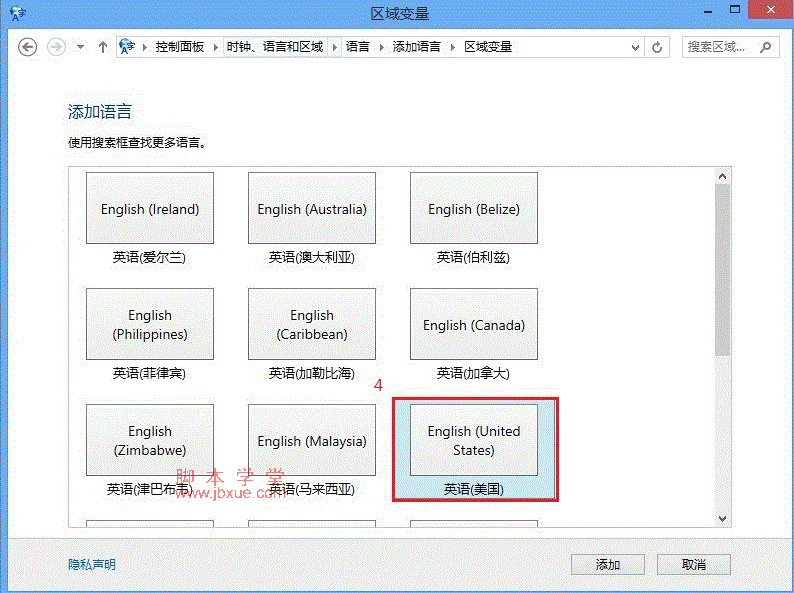The height and width of the screenshot is (593, 794).
Task: Go up one level with the Up arrow
Action: pyautogui.click(x=103, y=47)
